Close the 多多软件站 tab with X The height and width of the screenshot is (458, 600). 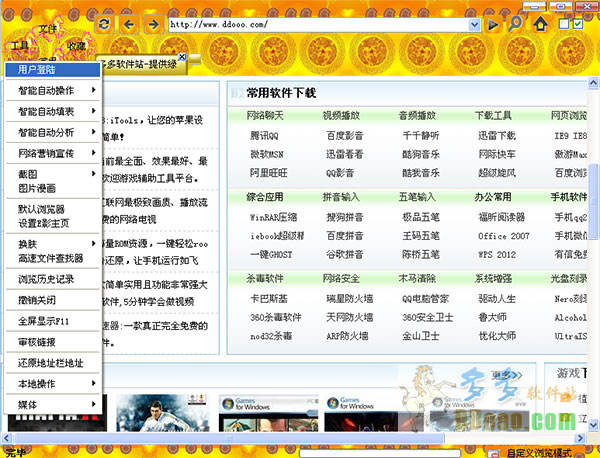183,57
